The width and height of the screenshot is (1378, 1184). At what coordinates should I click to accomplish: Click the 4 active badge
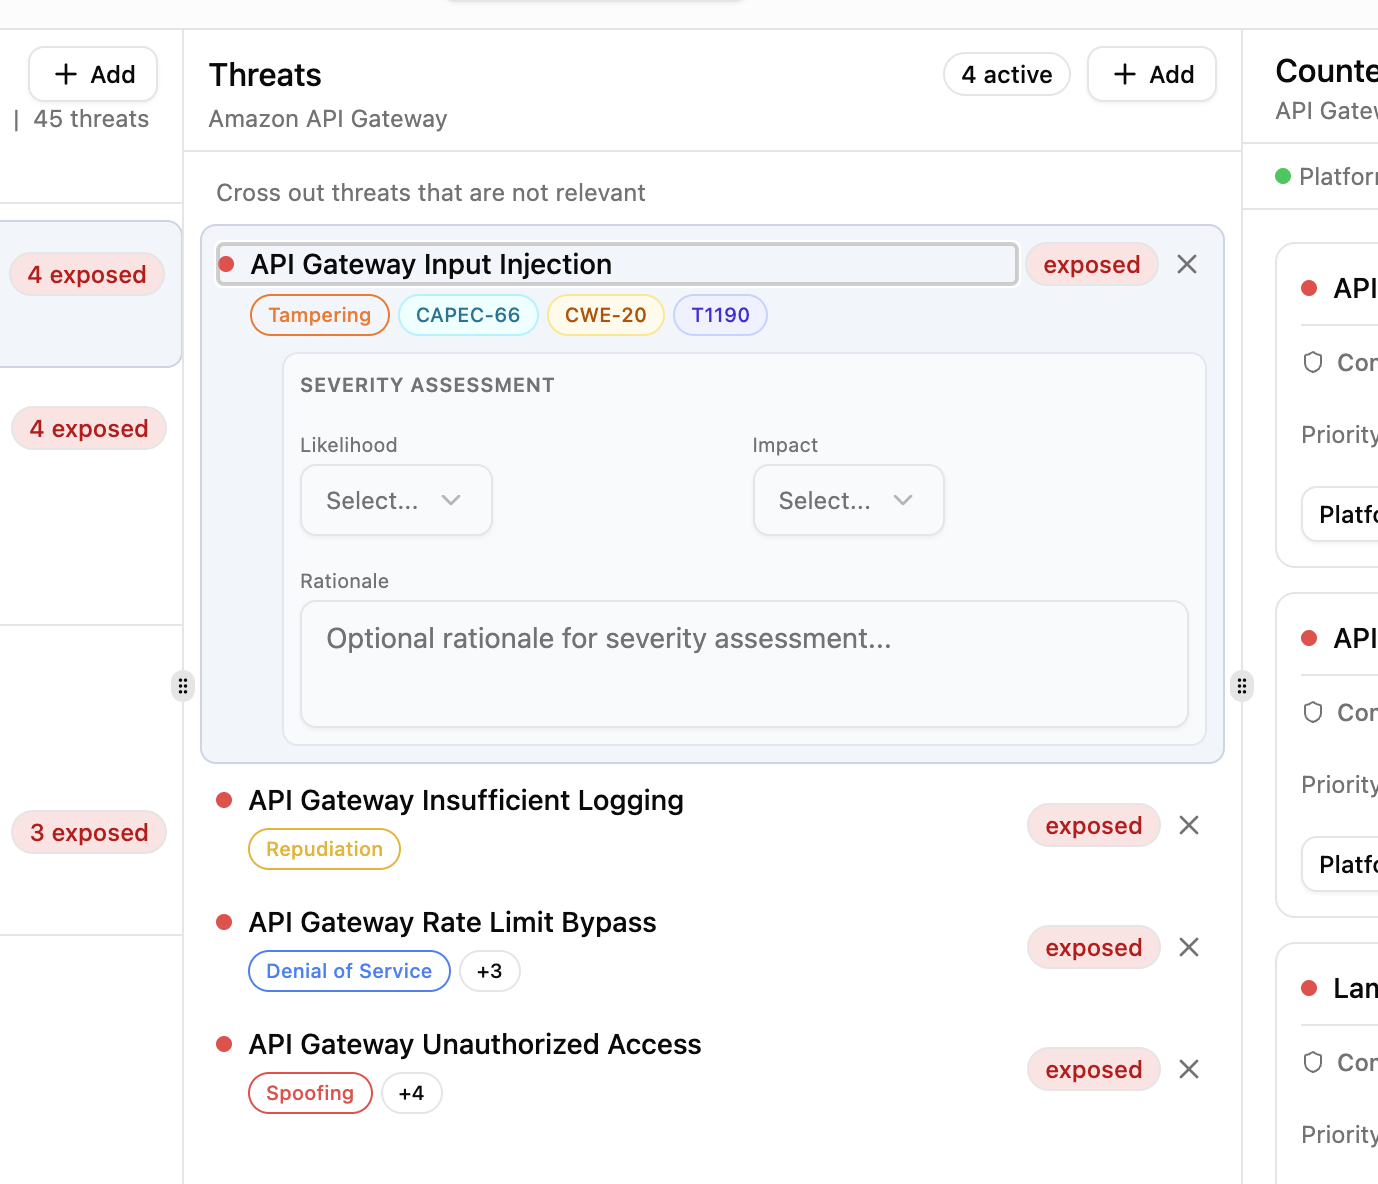pos(1007,74)
